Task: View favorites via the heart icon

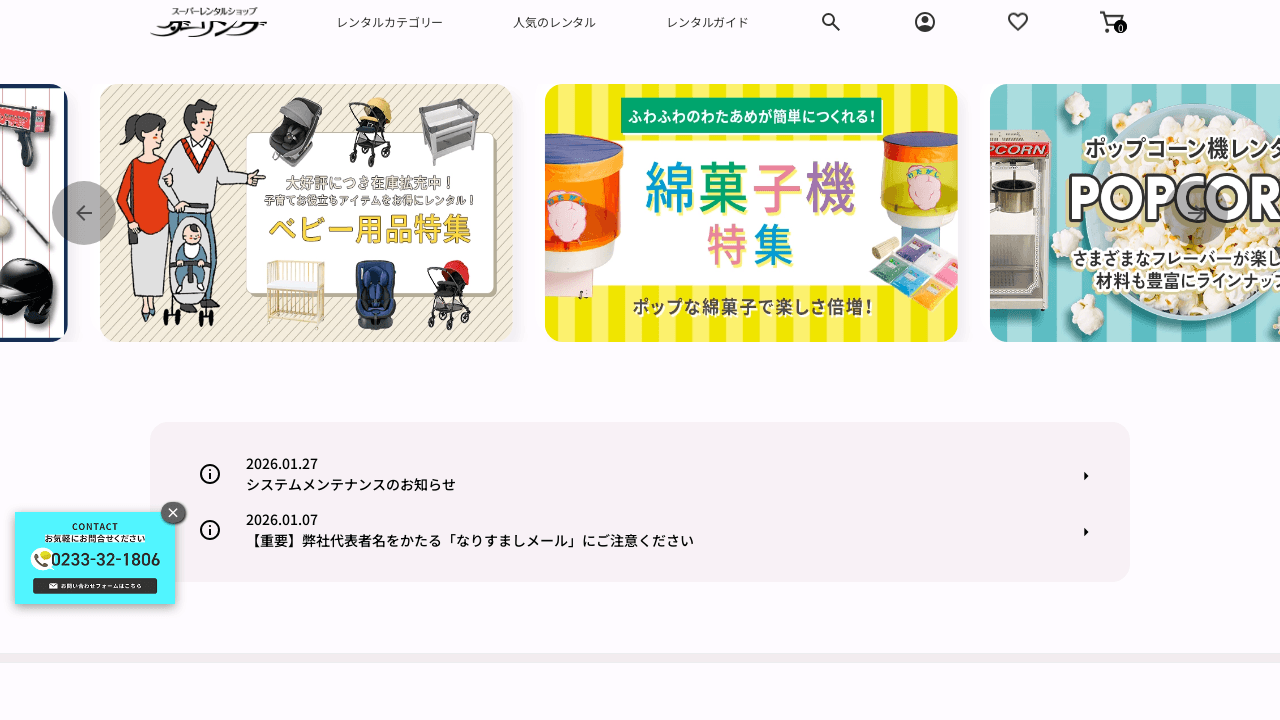Action: pos(1017,21)
